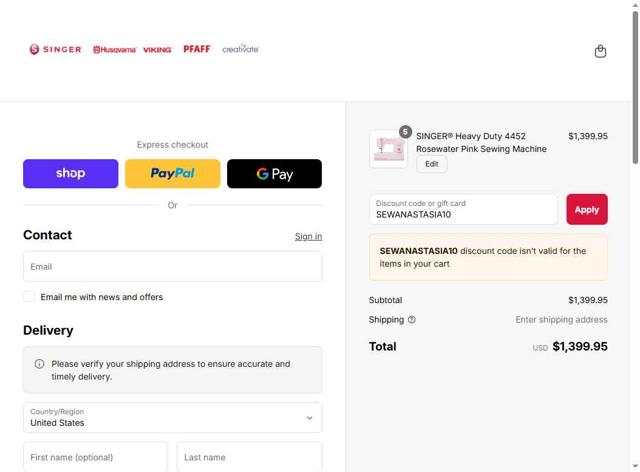Focus the Email input field
640x472 pixels.
[173, 267]
